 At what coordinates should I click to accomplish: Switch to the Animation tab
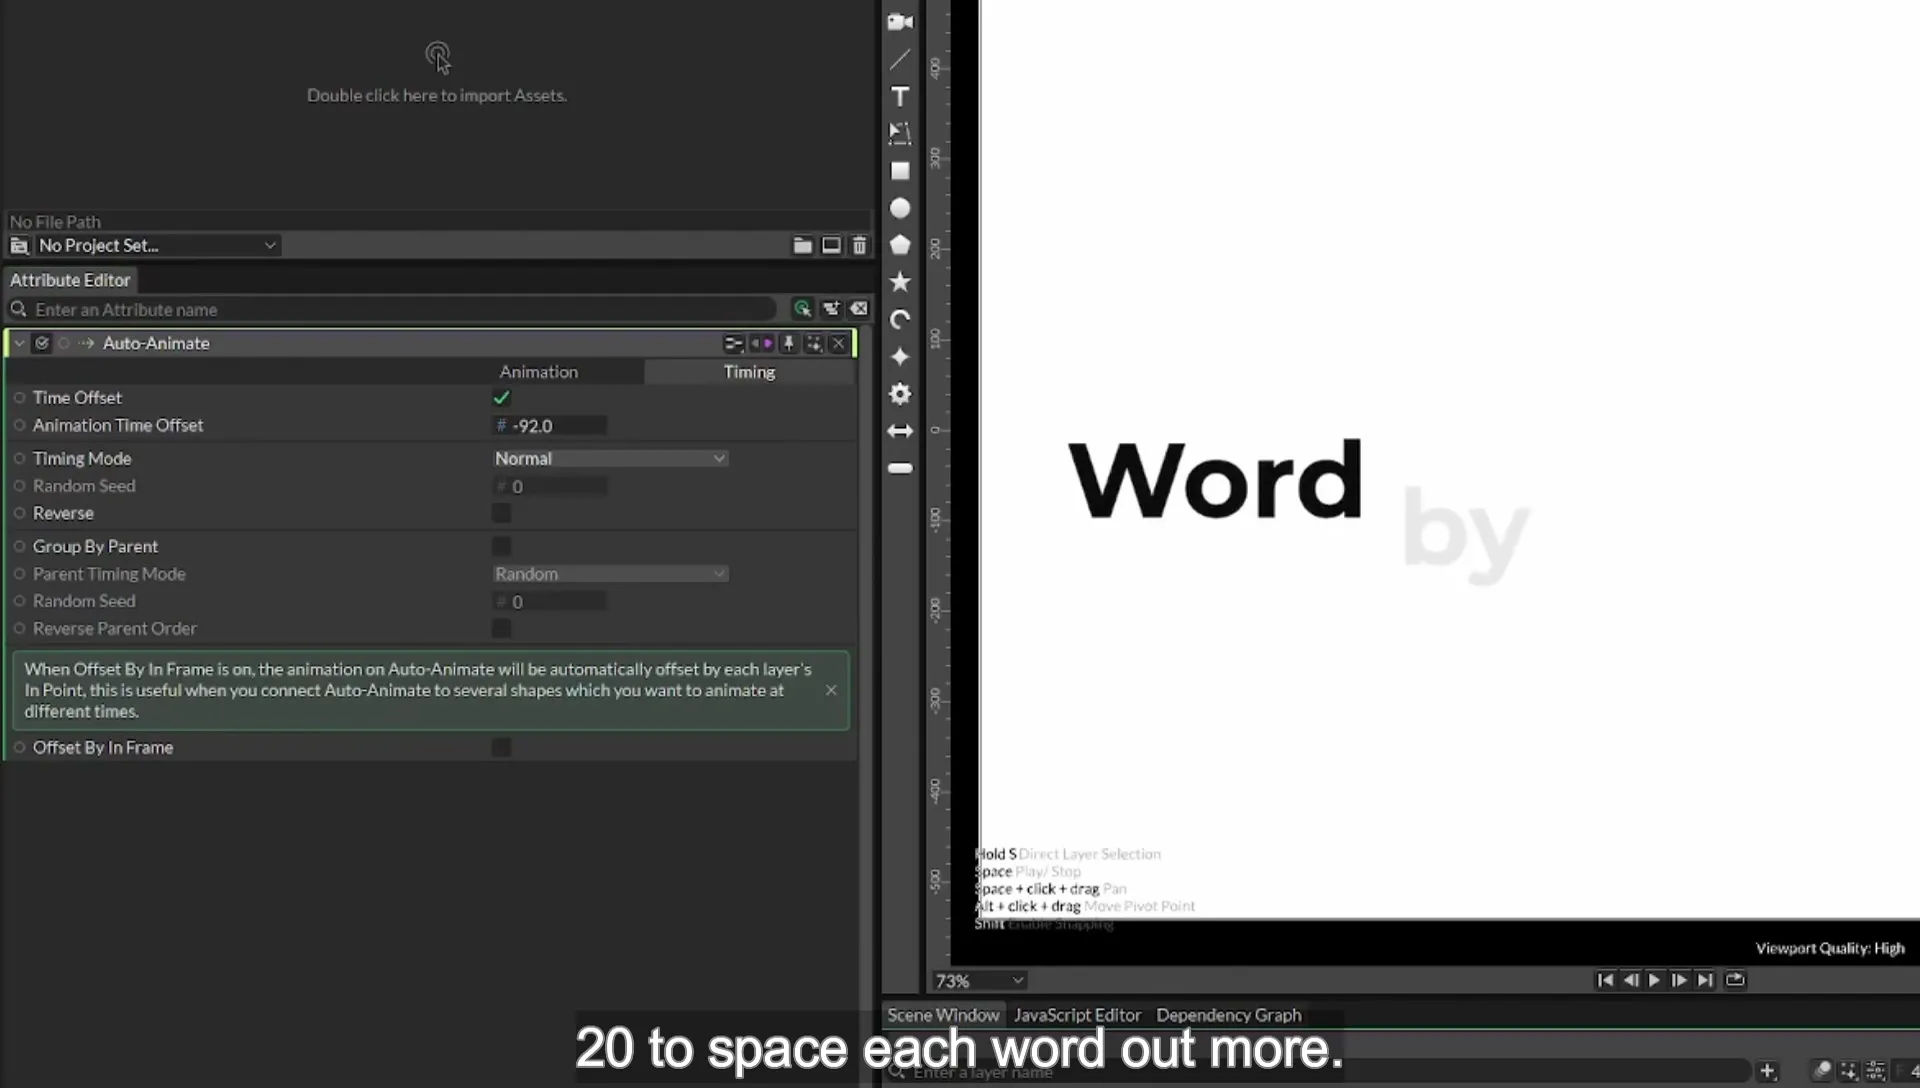[538, 372]
